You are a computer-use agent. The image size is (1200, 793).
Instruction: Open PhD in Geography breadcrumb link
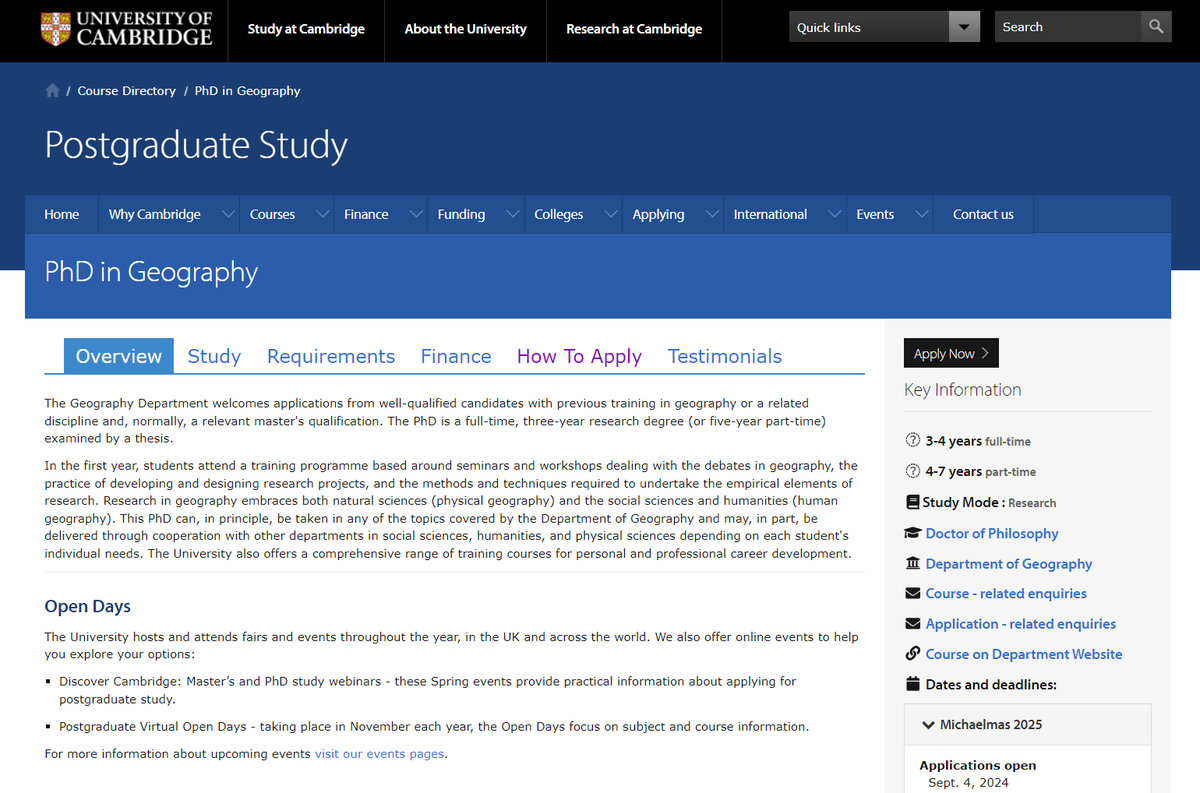pyautogui.click(x=247, y=91)
